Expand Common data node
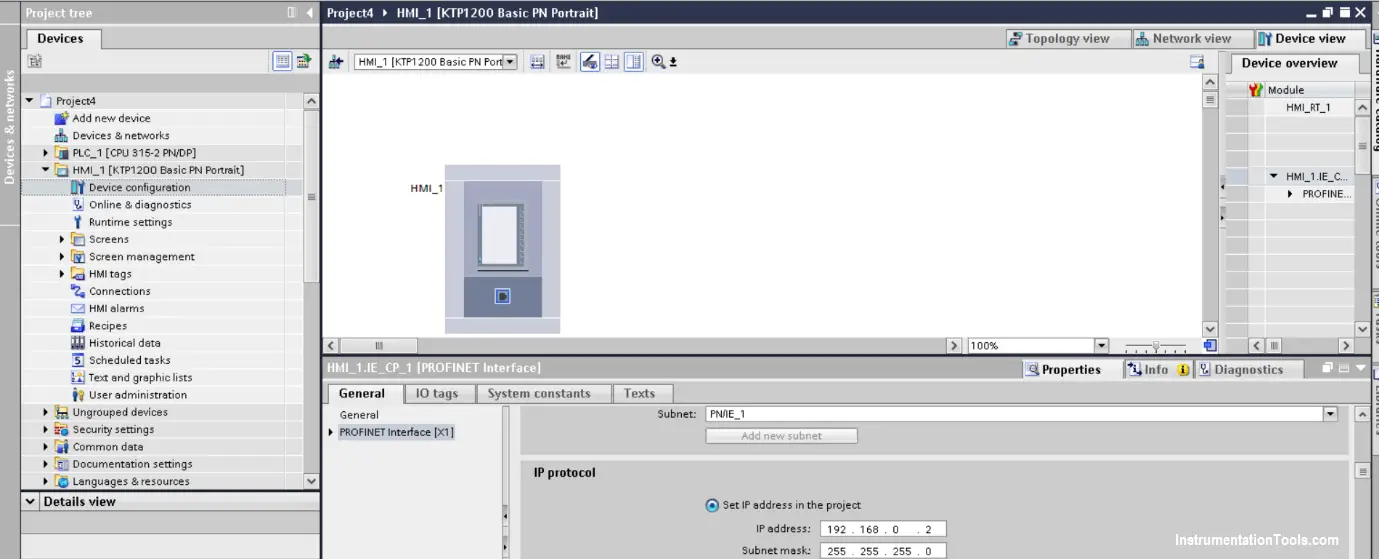Image resolution: width=1379 pixels, height=559 pixels. click(46, 447)
